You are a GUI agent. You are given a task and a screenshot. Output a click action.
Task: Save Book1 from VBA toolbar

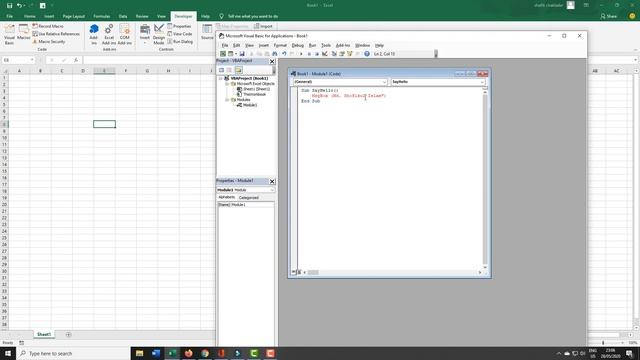(242, 54)
